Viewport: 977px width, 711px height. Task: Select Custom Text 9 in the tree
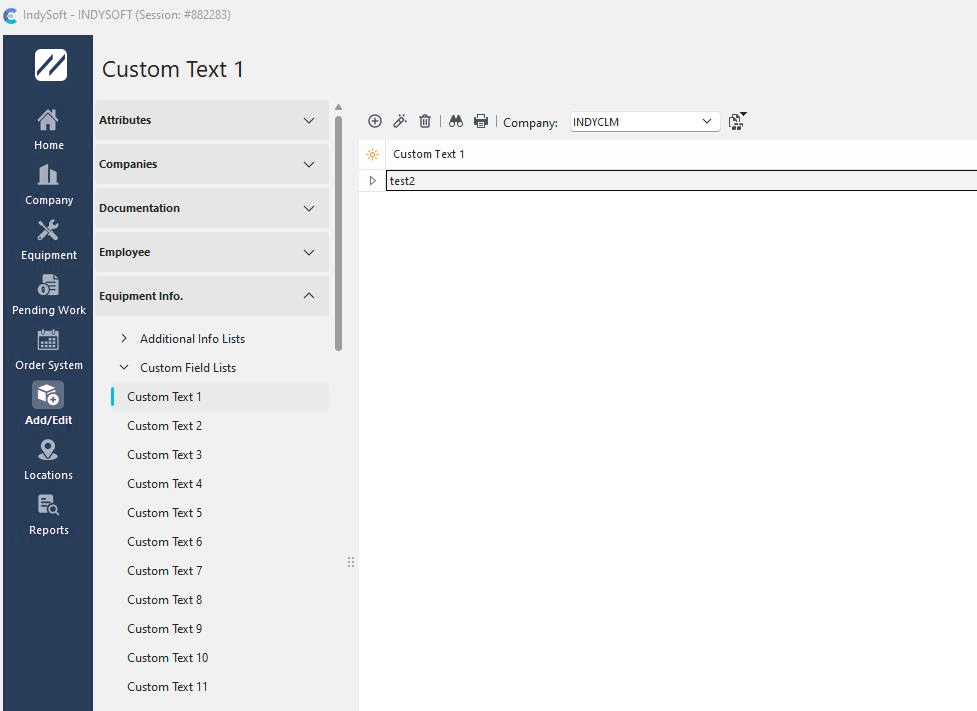(164, 629)
